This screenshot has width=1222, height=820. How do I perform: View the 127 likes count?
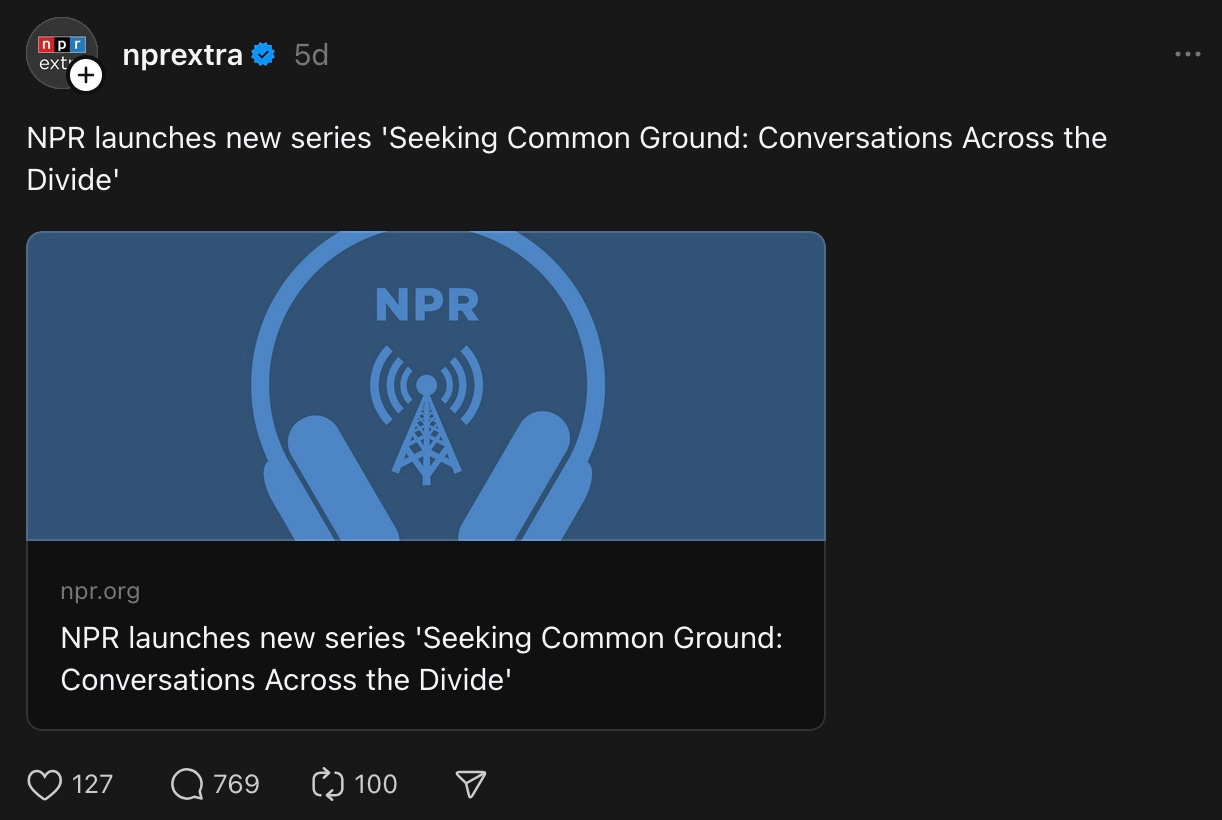click(92, 784)
